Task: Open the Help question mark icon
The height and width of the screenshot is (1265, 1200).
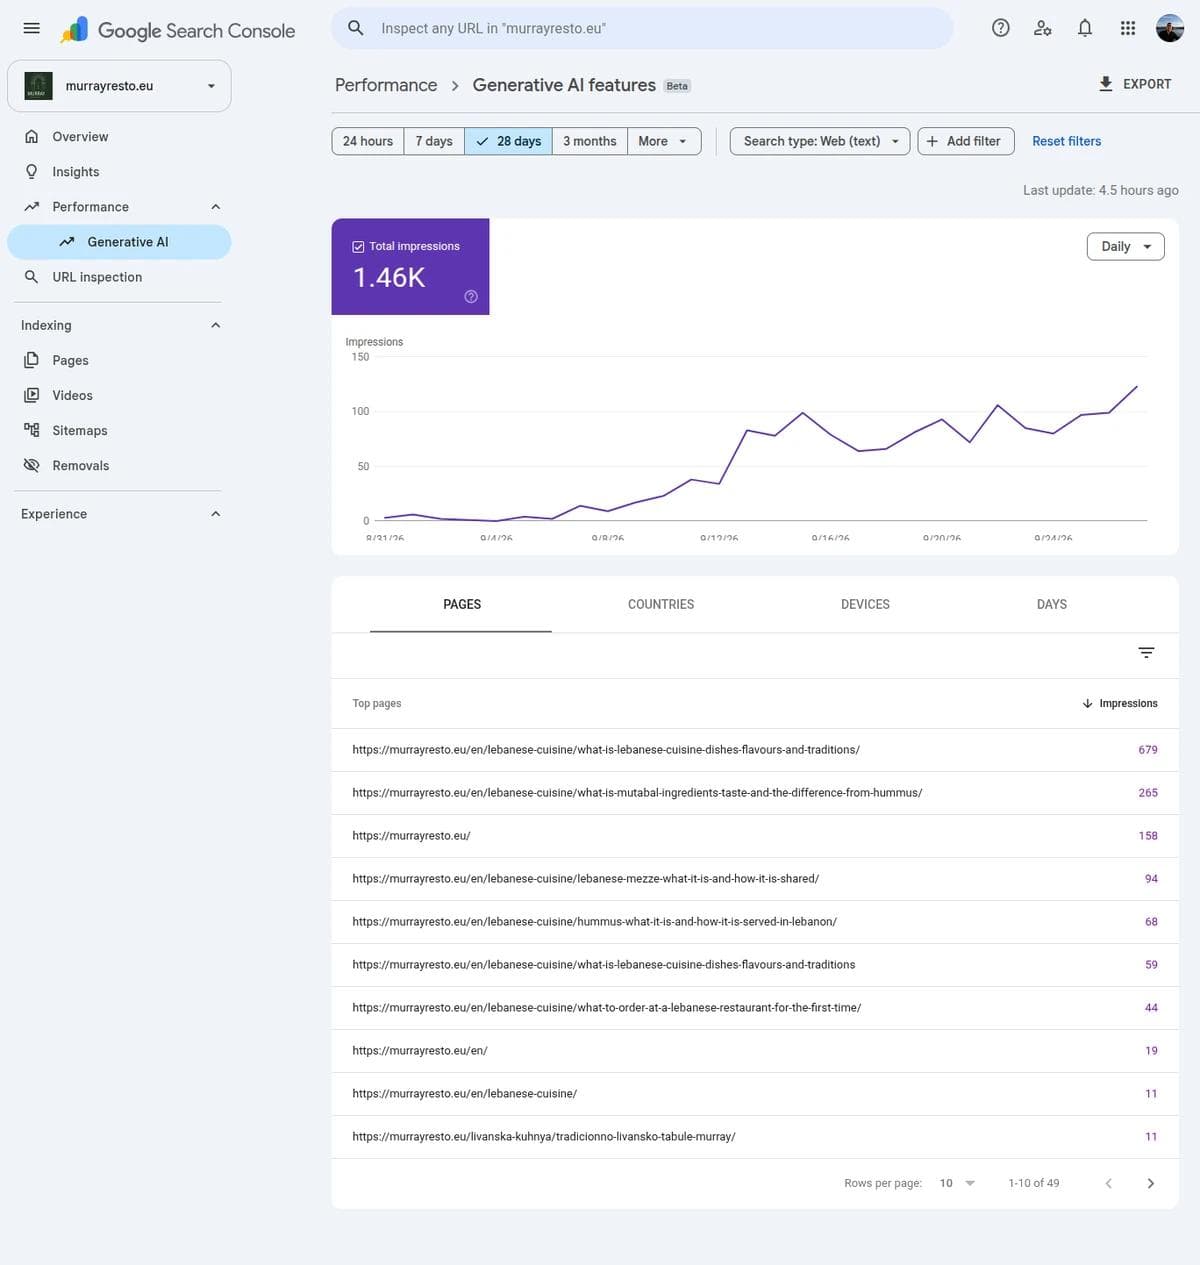Action: pos(1000,28)
